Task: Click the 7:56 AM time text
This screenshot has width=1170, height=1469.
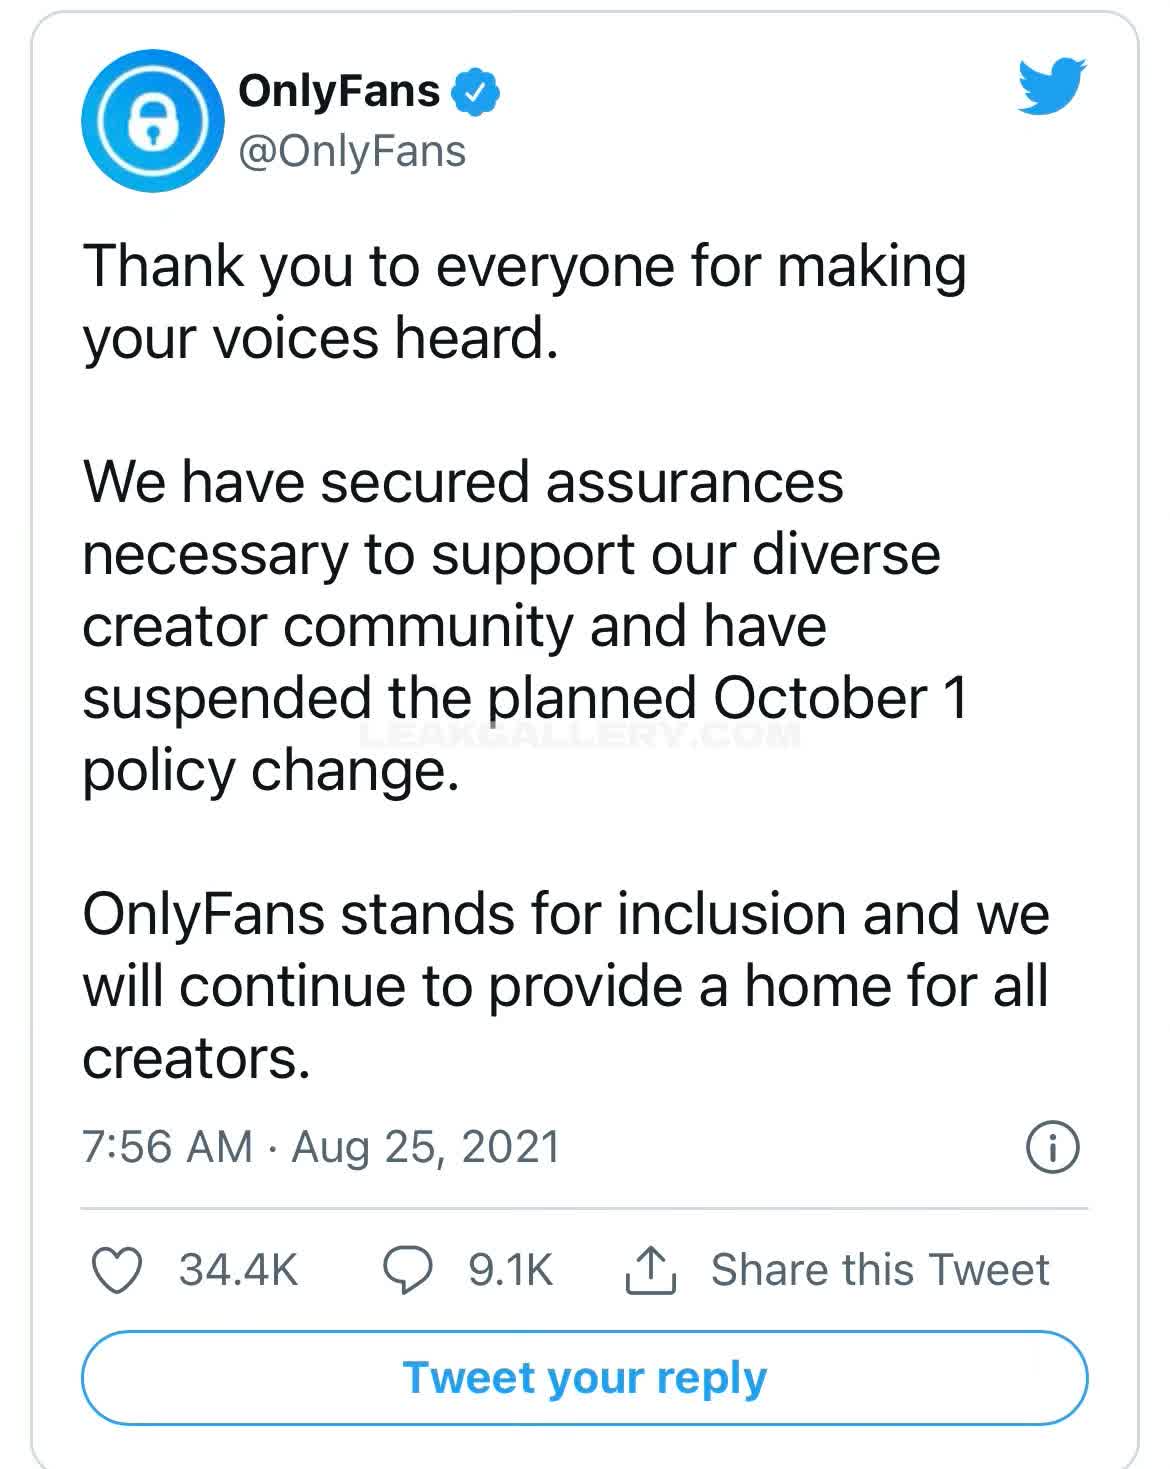Action: coord(167,1147)
